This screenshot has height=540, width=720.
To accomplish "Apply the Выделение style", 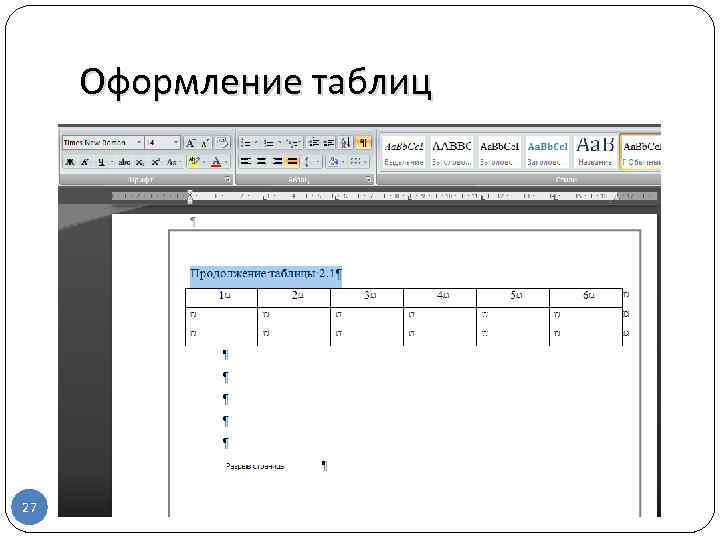I will point(404,153).
